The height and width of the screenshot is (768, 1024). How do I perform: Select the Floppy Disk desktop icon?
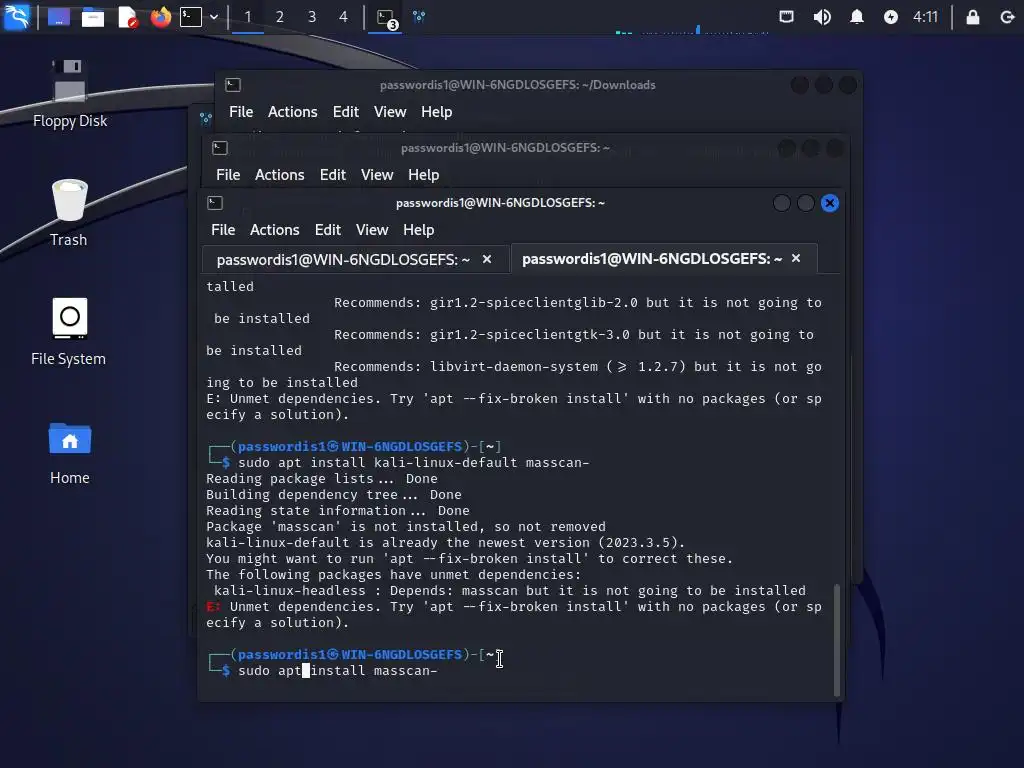70,95
